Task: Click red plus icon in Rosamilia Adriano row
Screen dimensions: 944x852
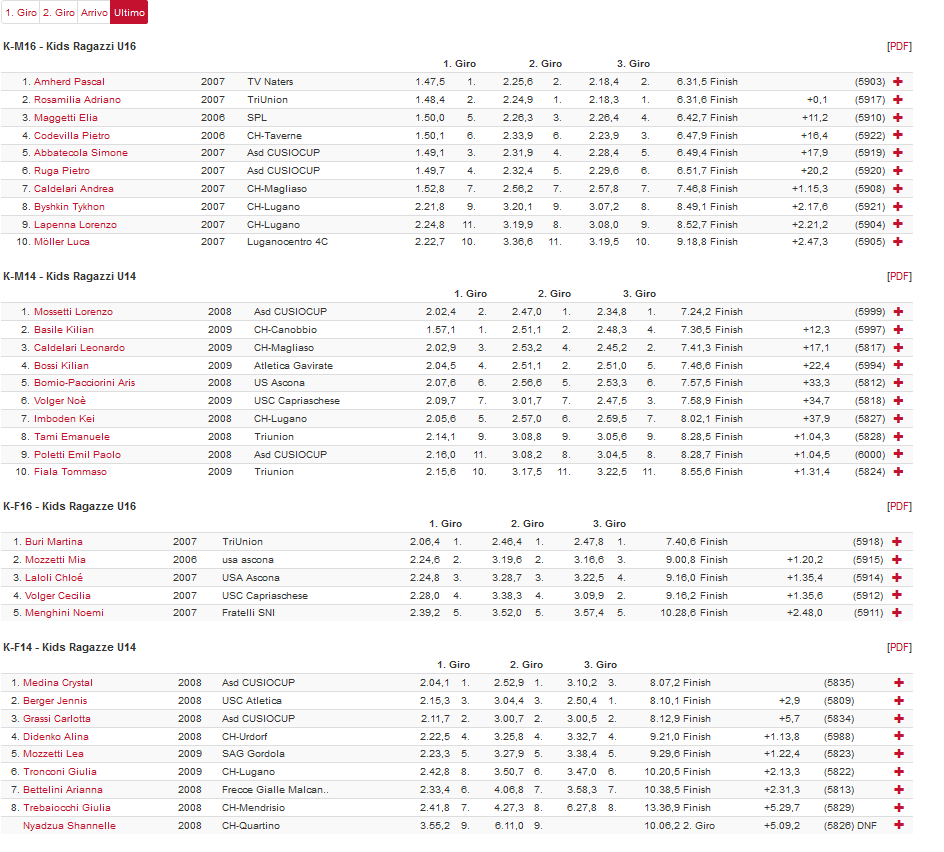Action: click(897, 100)
